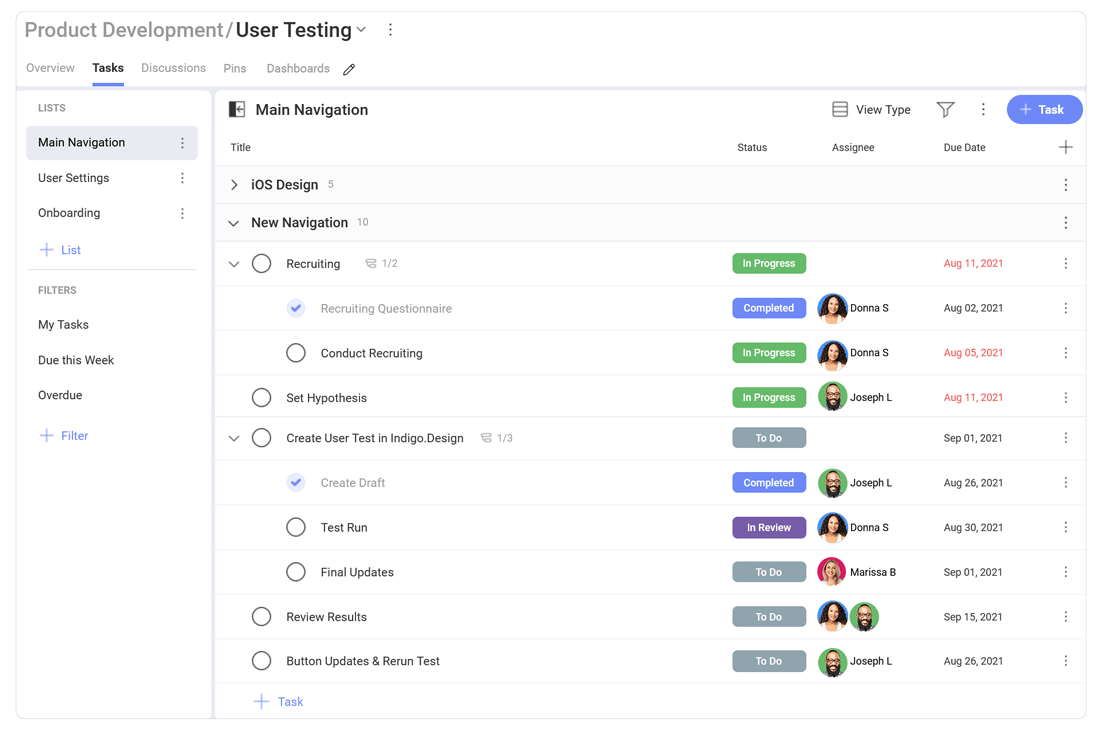Expand the iOS Design section
1100x732 pixels.
pos(234,185)
